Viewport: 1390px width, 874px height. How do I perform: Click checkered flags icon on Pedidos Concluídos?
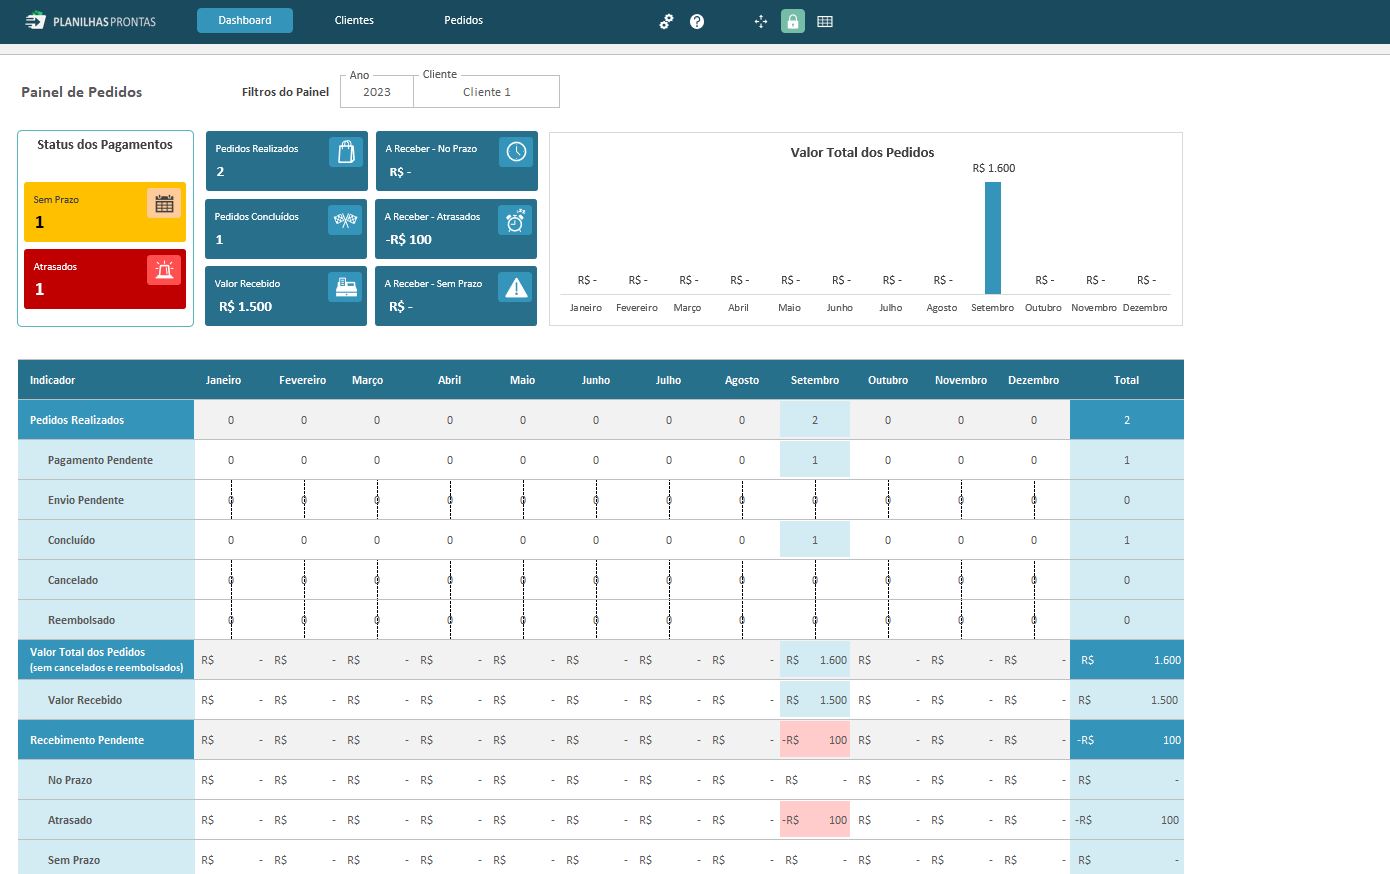345,220
